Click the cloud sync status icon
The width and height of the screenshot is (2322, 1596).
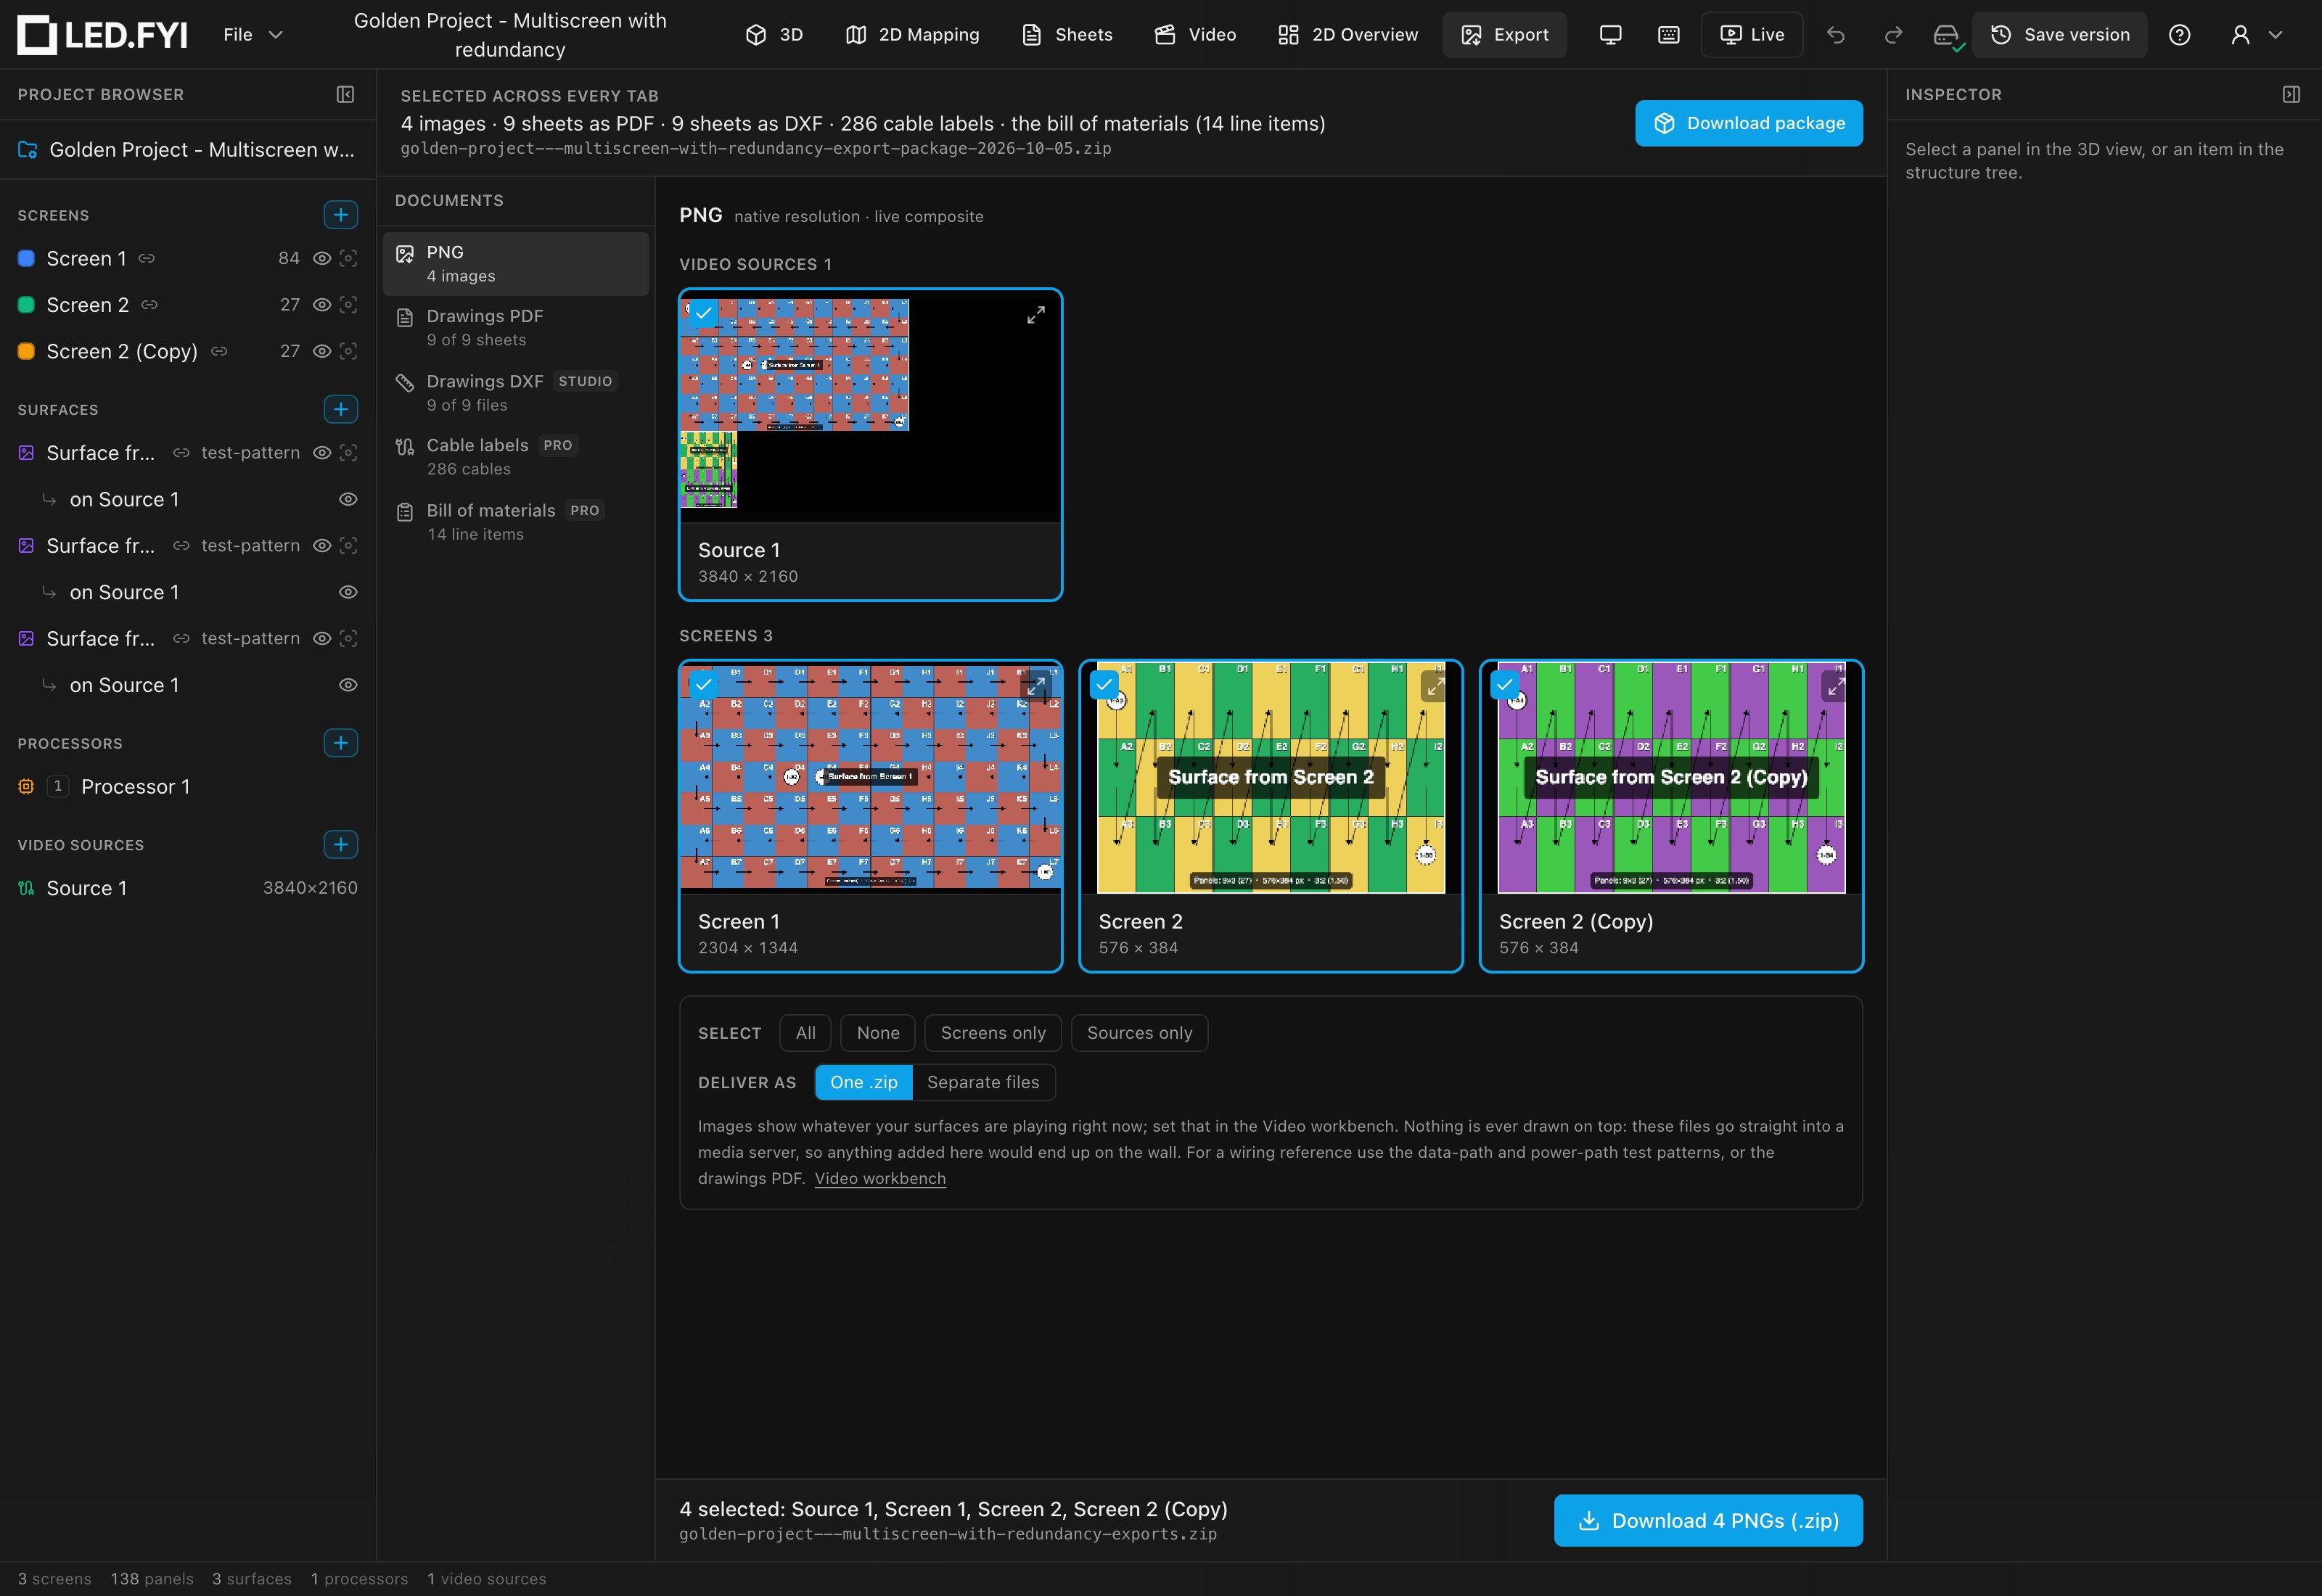click(x=1947, y=36)
